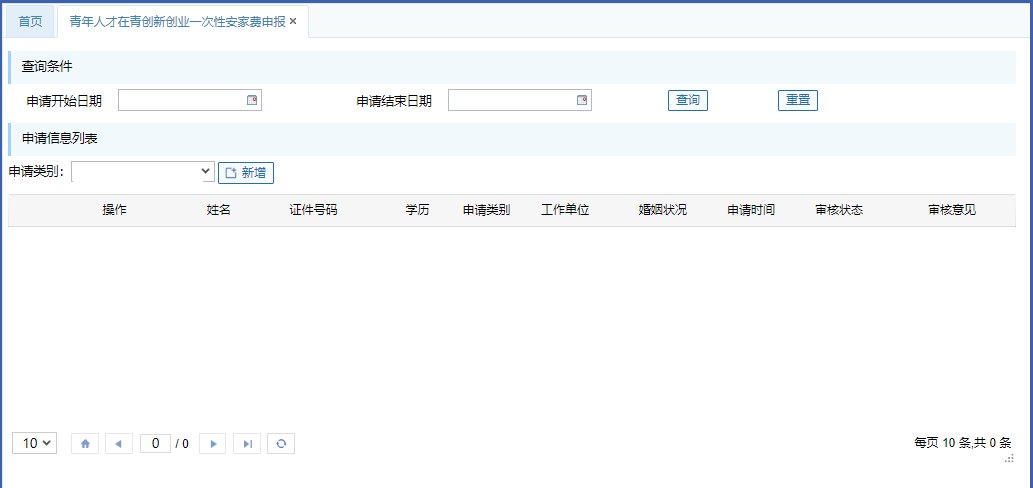Click the 审核状态 column header
The height and width of the screenshot is (488, 1033).
point(839,210)
